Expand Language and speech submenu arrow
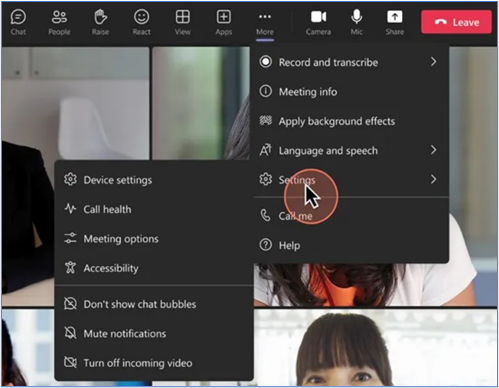 point(433,150)
